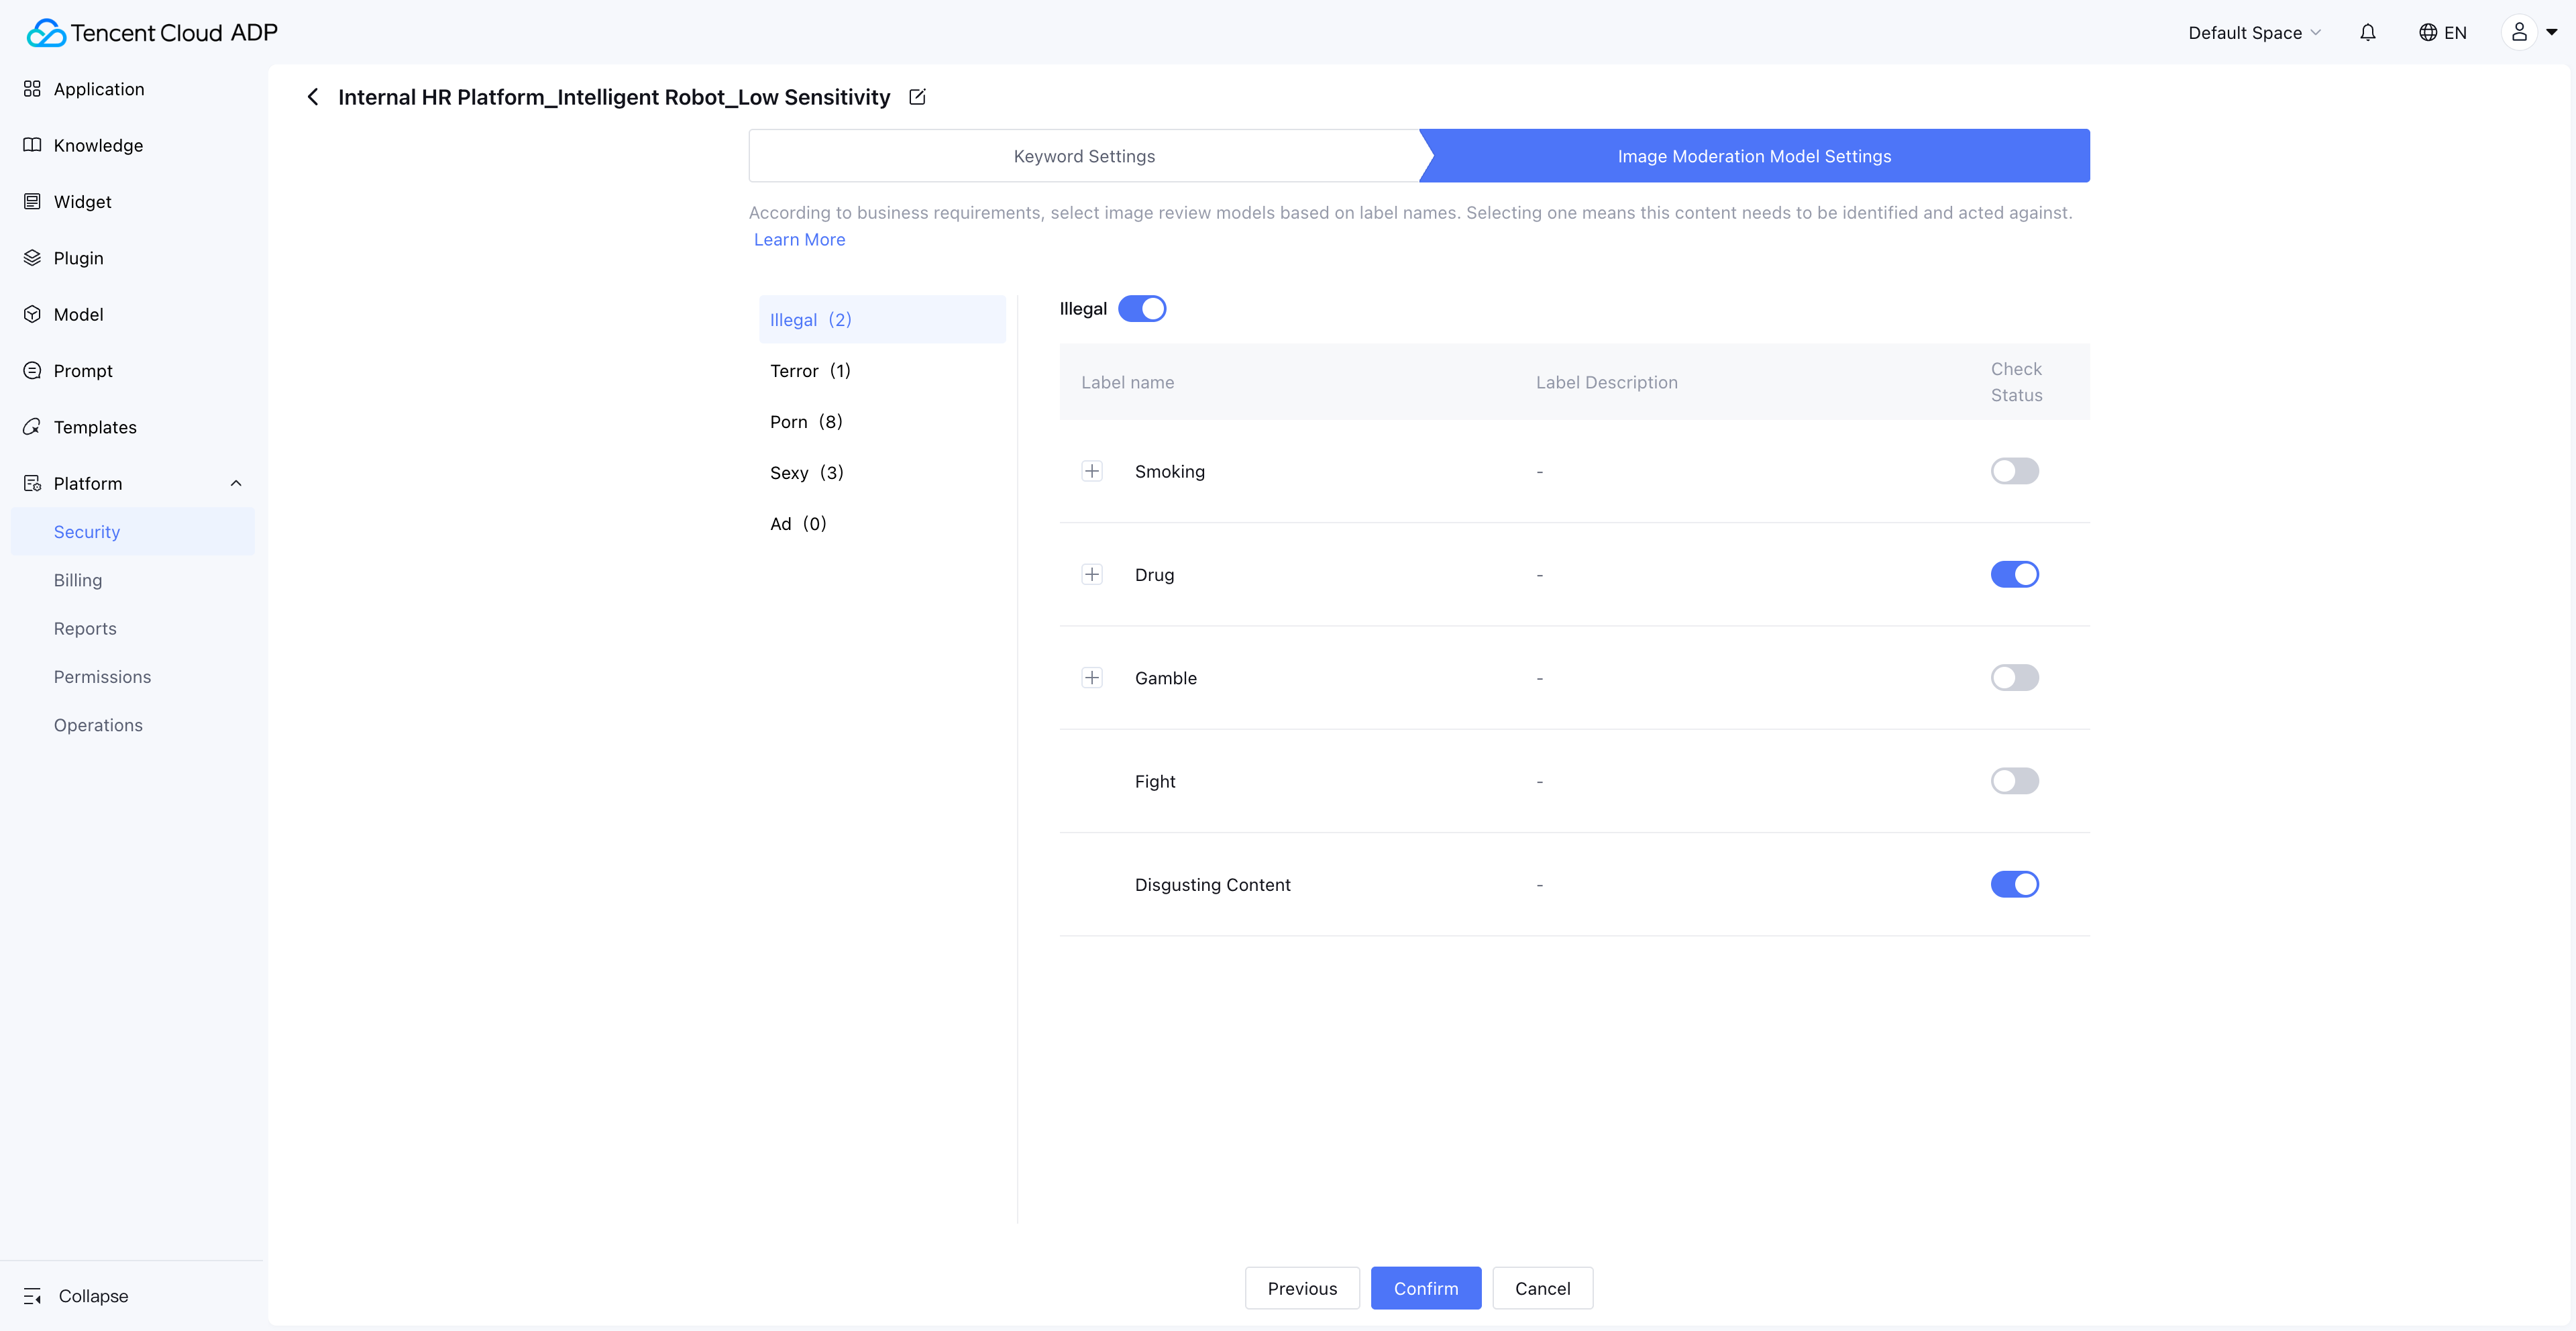
Task: Expand the Gamble label row
Action: 1092,678
